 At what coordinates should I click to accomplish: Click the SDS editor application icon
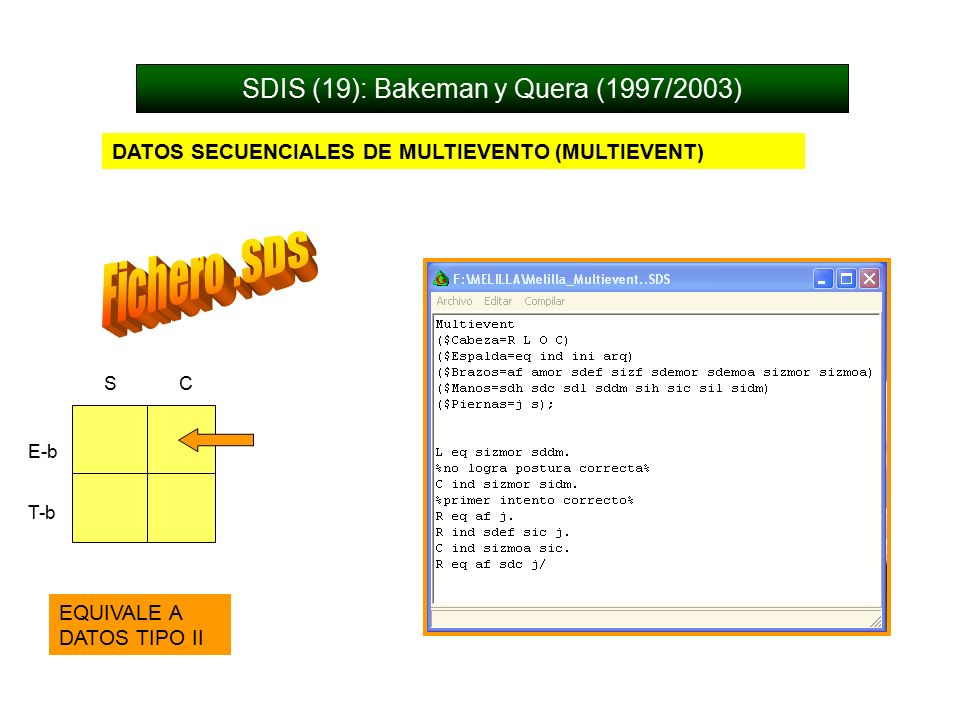[441, 279]
